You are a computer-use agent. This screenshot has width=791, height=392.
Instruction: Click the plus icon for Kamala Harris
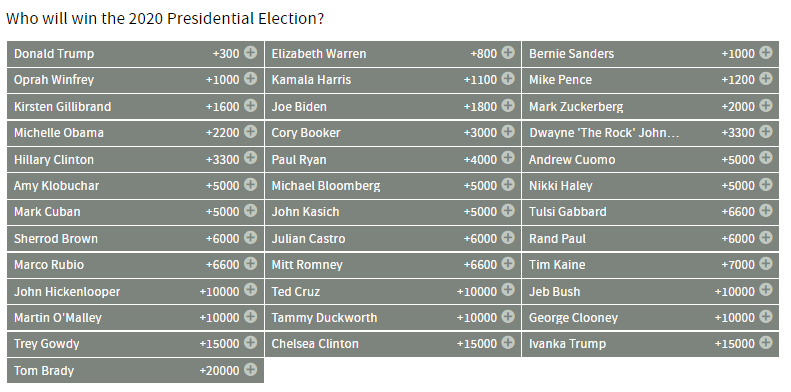(x=508, y=79)
